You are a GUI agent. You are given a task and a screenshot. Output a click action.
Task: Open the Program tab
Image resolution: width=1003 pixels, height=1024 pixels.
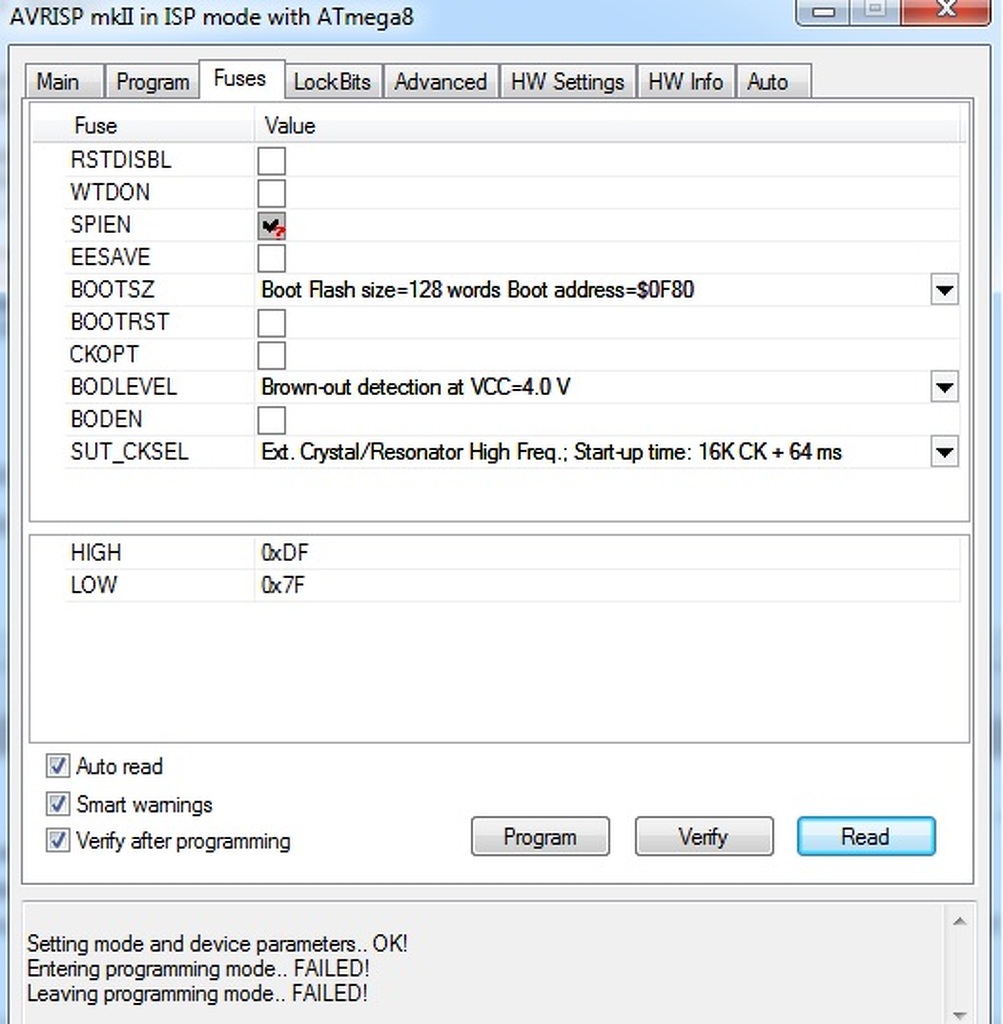(152, 82)
